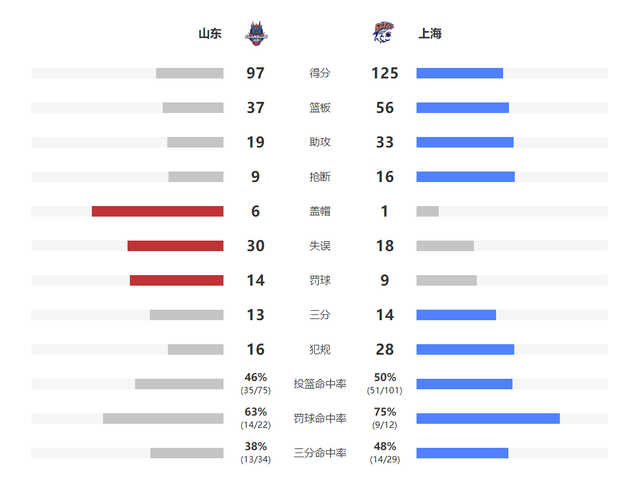Click Shandong's score value 97
The width and height of the screenshot is (640, 504).
[x=256, y=73]
